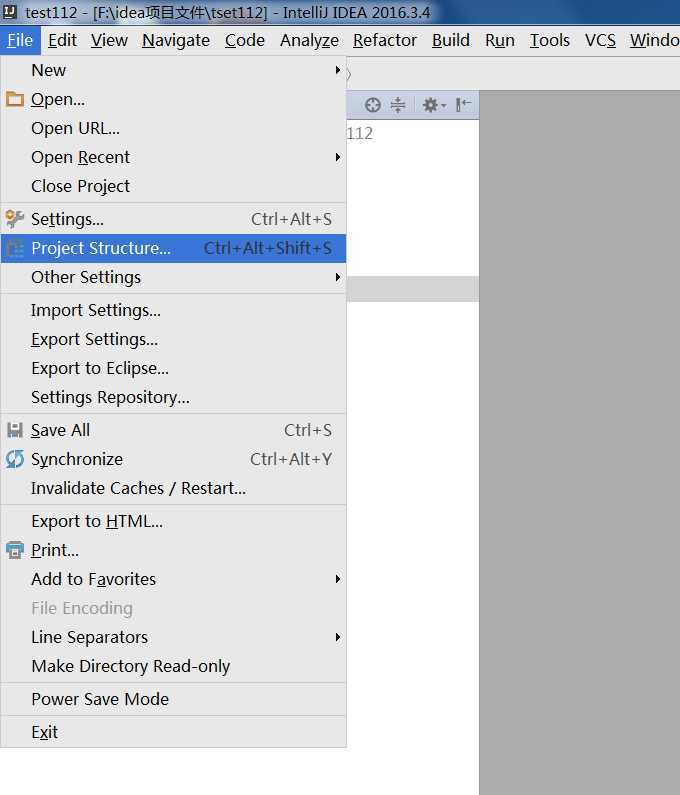Open the Build menu
Screen dimensions: 680x795
[451, 40]
